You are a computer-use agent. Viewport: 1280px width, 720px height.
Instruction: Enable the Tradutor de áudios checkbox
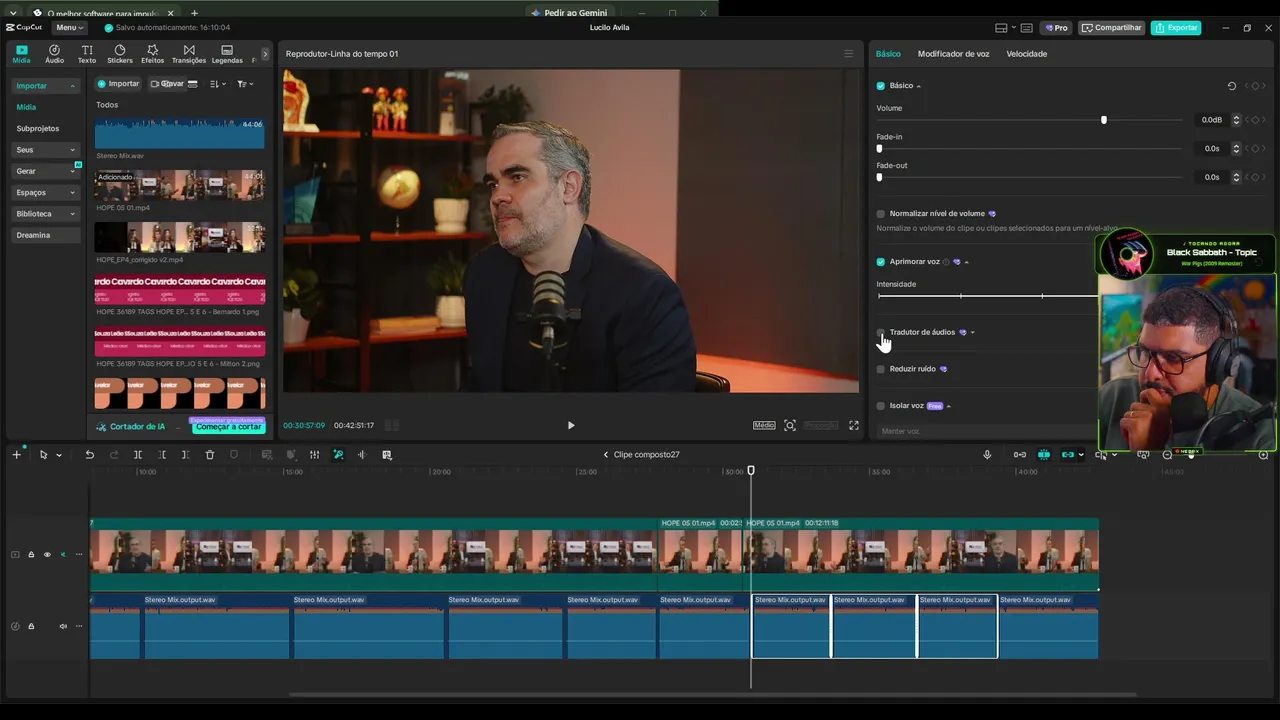(881, 332)
